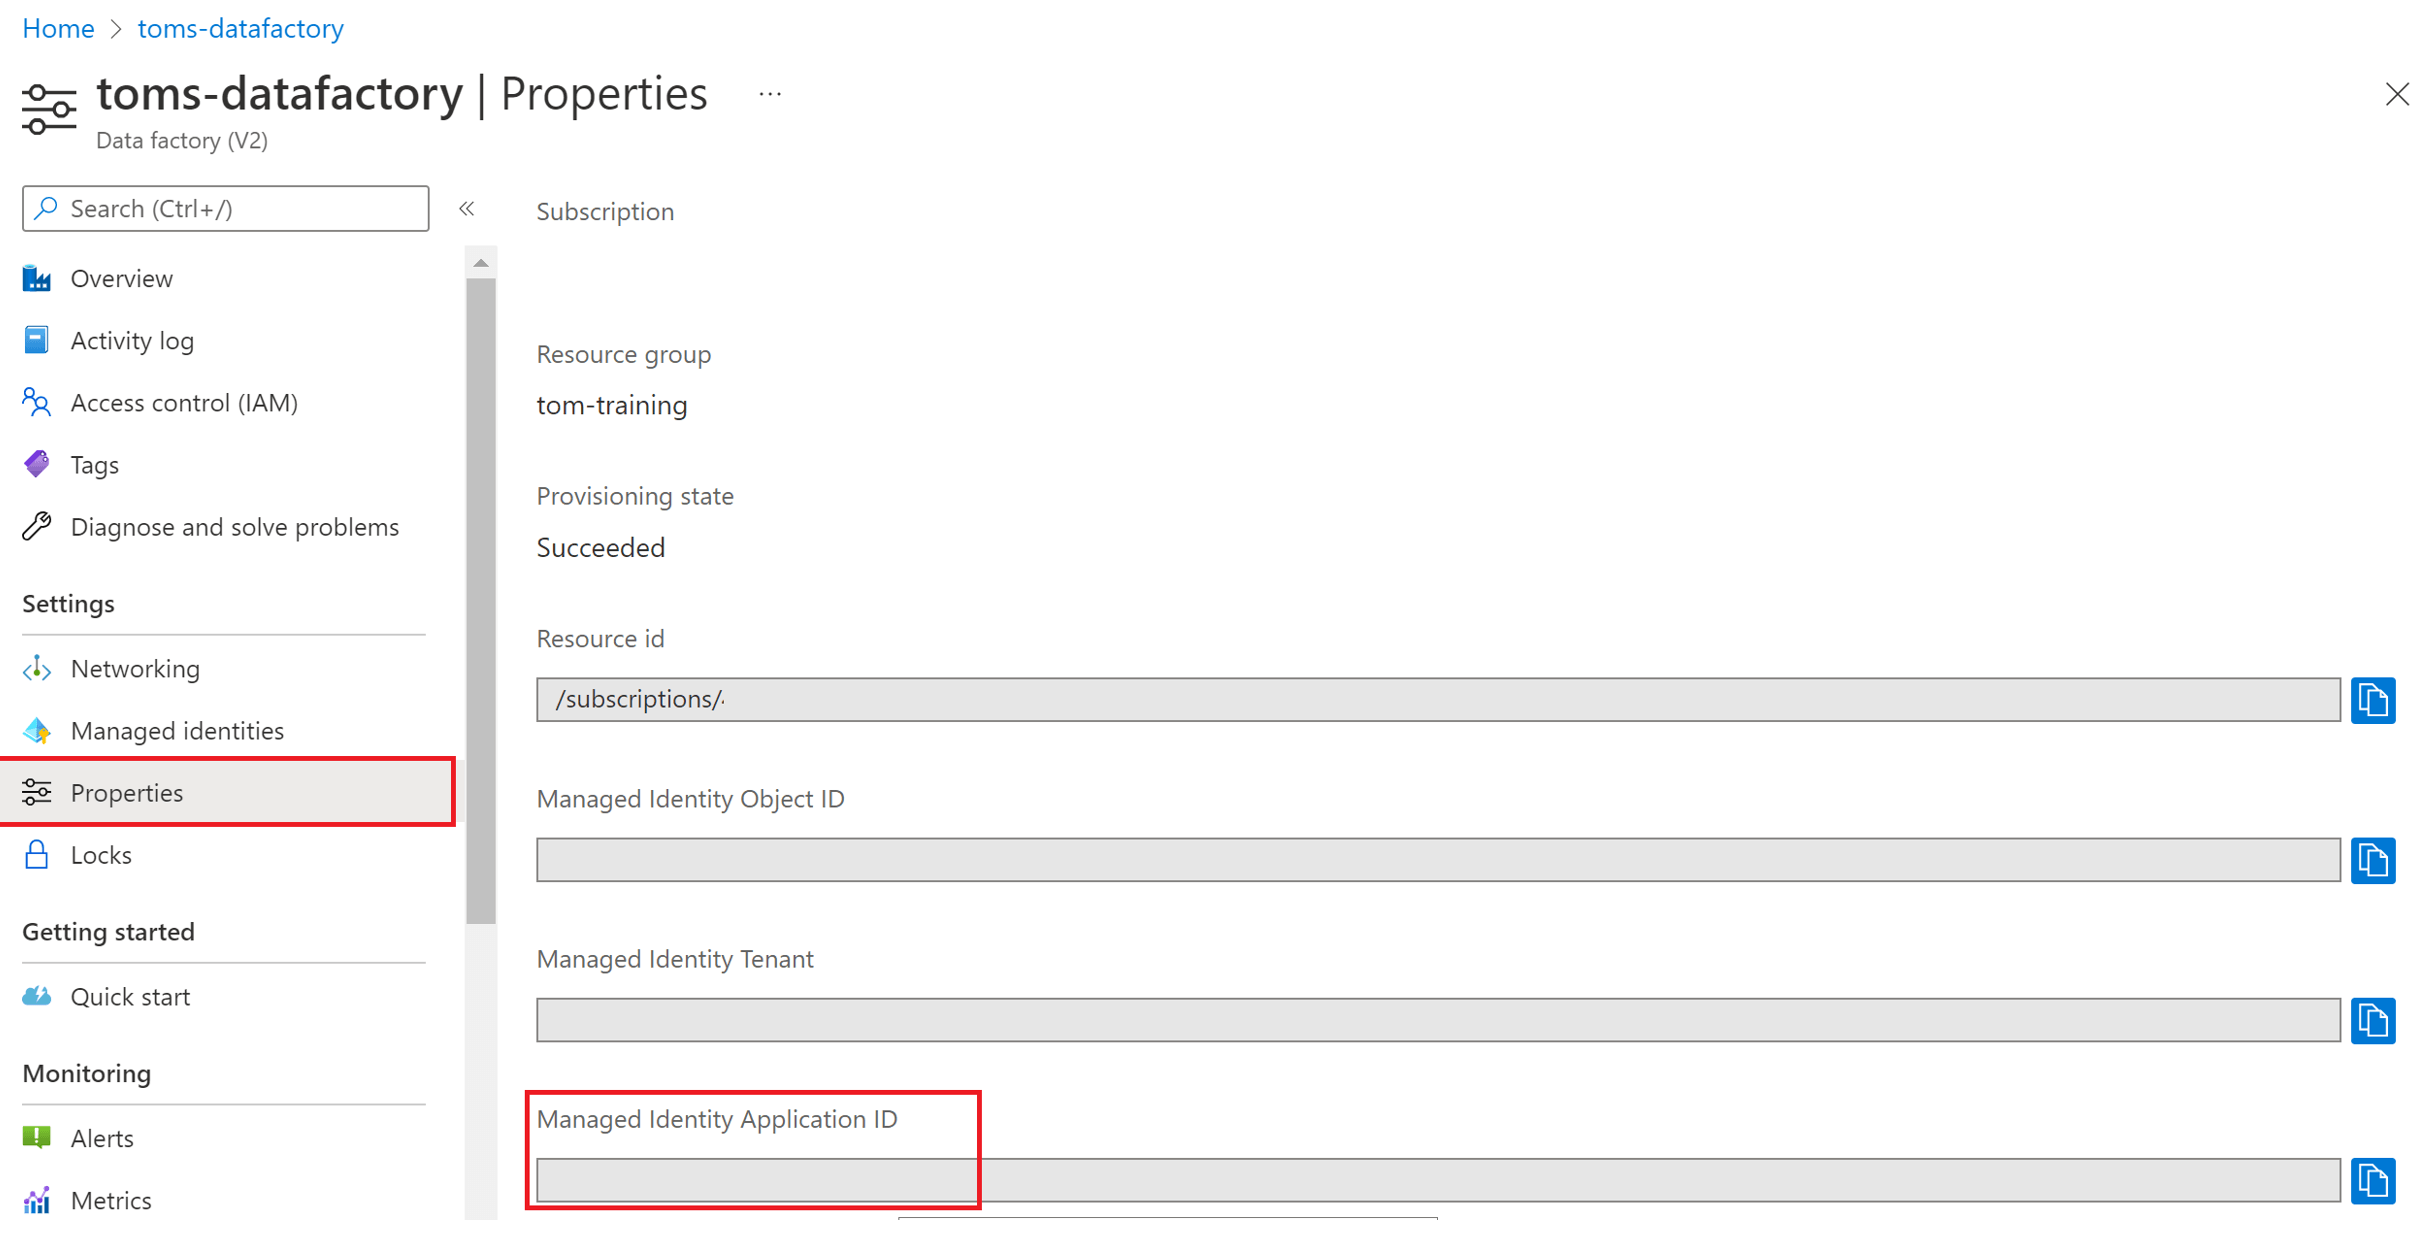2419x1234 pixels.
Task: Copy the Managed Identity Object ID
Action: (2373, 860)
